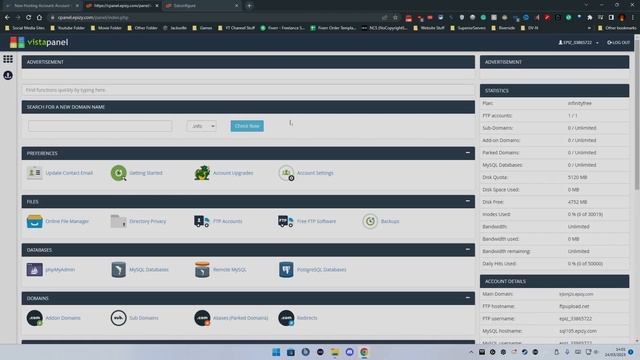The width and height of the screenshot is (640, 360).
Task: Open the Backups icon
Action: click(x=370, y=221)
